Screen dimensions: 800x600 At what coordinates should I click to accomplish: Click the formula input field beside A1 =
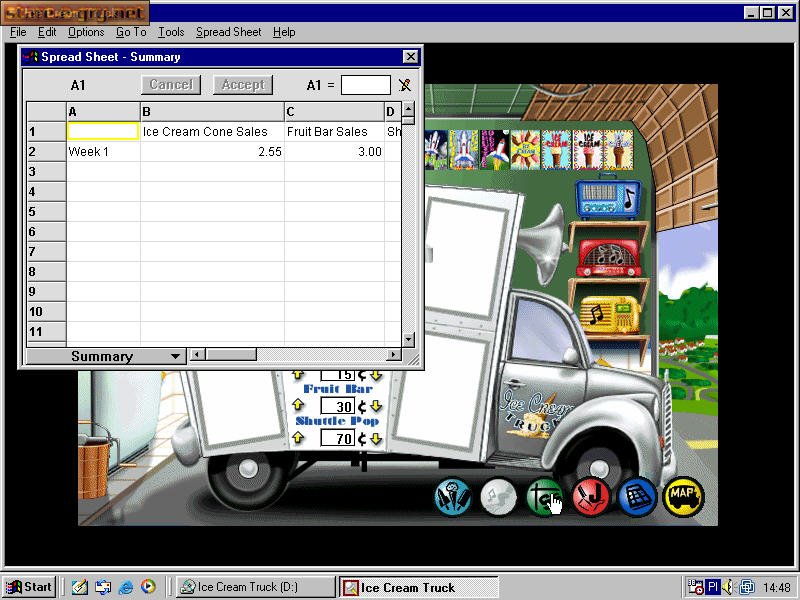click(x=365, y=86)
